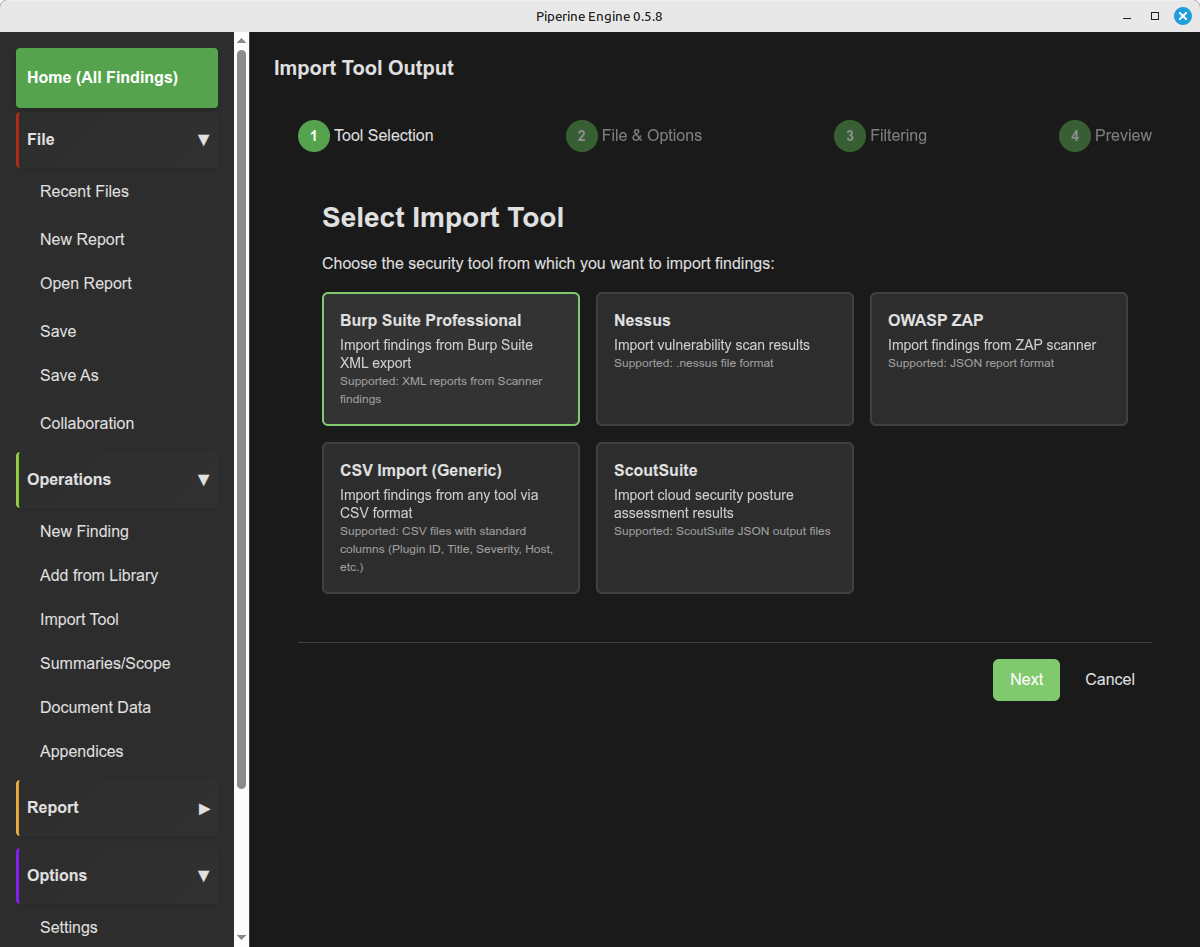The image size is (1200, 947).
Task: Choose the ScoutSuite import card
Action: [x=724, y=518]
